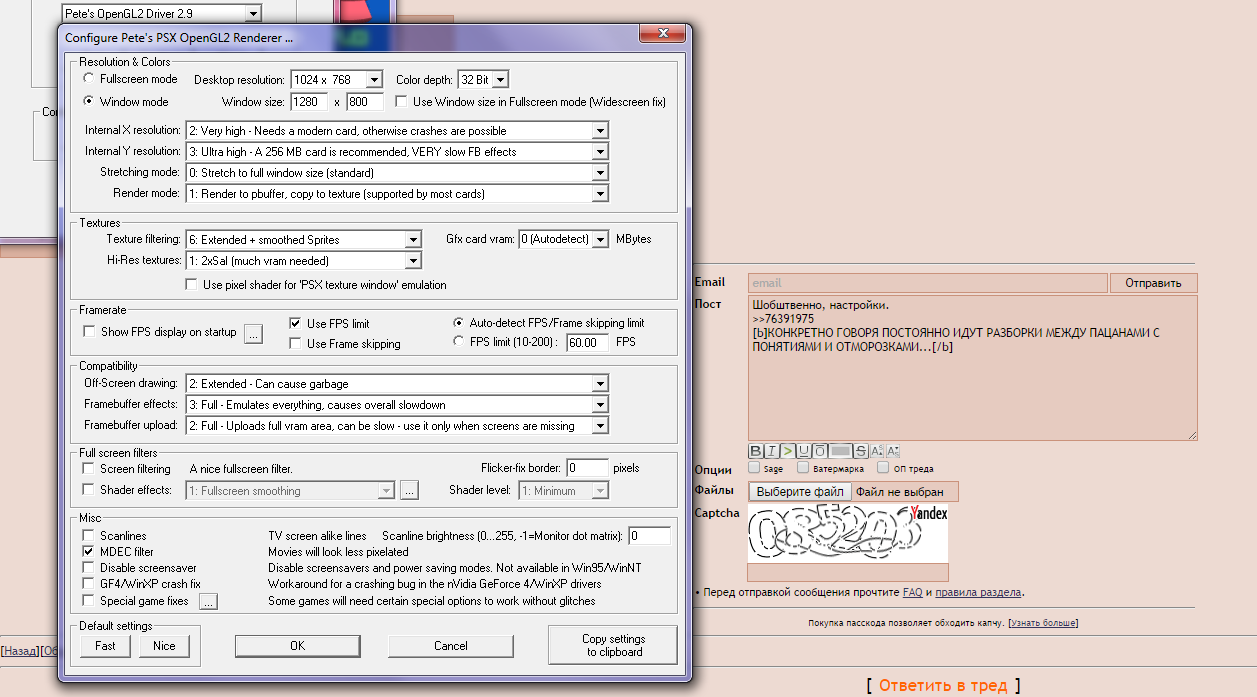Check the Sage option in post form
The image size is (1257, 697).
coord(754,467)
